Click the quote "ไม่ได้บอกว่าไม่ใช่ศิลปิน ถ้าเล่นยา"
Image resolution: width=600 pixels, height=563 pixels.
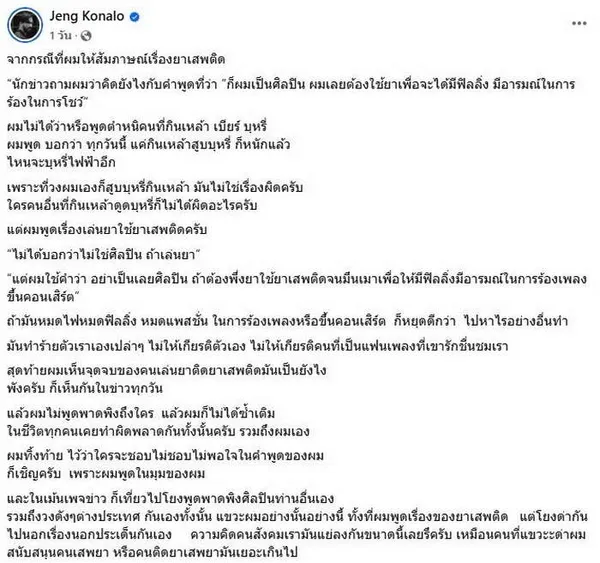coord(104,255)
